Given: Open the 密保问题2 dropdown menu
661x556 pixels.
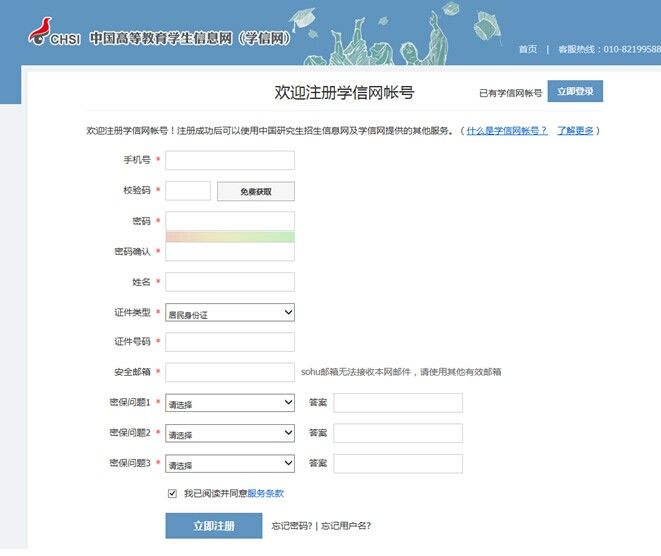Looking at the screenshot, I should 230,433.
